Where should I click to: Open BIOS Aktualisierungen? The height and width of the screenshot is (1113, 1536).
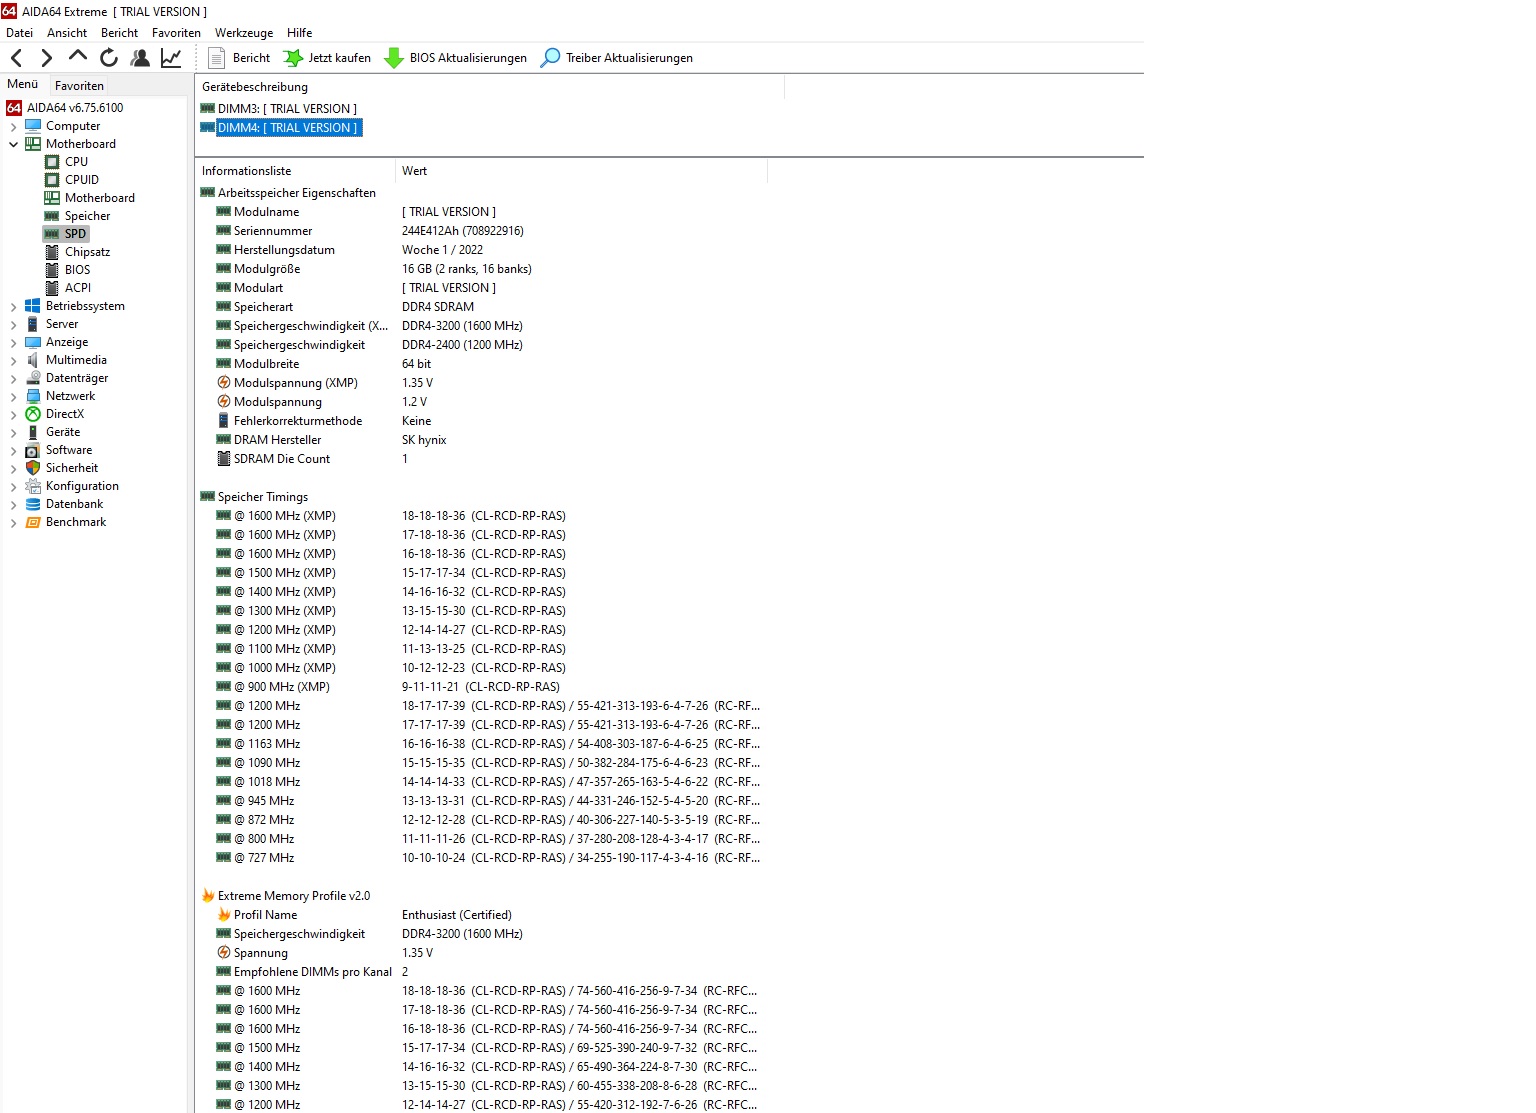[455, 58]
